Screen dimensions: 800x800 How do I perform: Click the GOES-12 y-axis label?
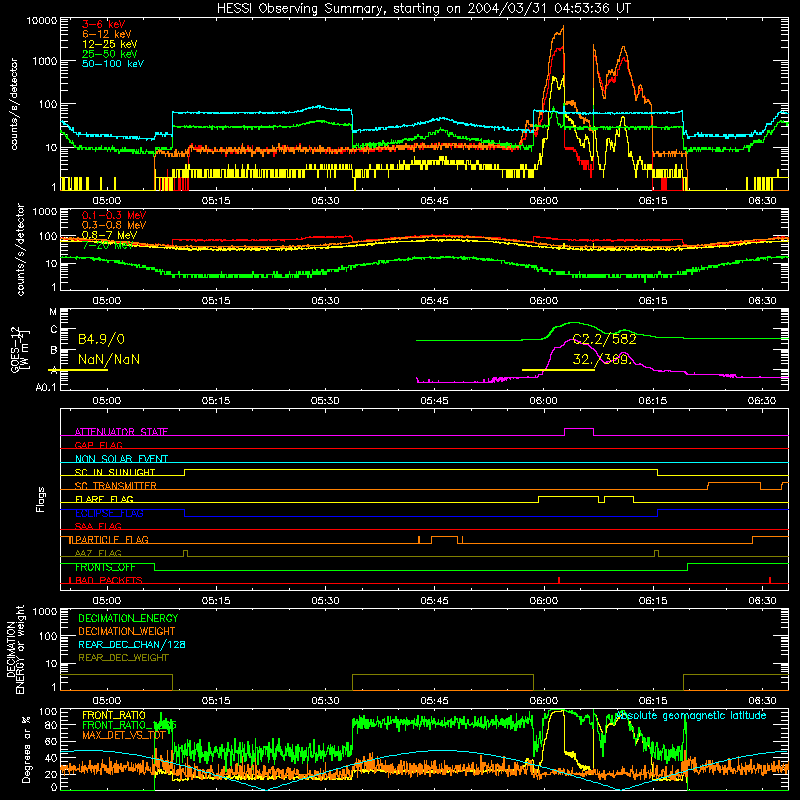(19, 350)
